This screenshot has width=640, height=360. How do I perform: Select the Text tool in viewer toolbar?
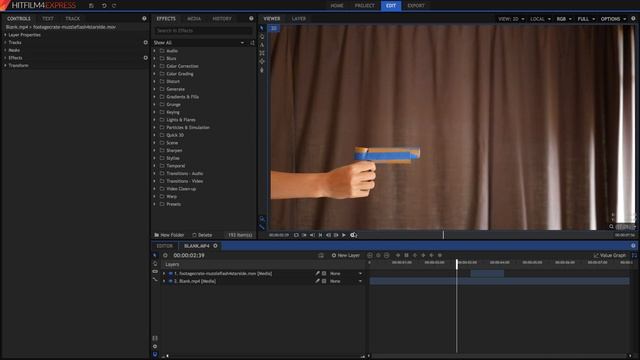262,45
